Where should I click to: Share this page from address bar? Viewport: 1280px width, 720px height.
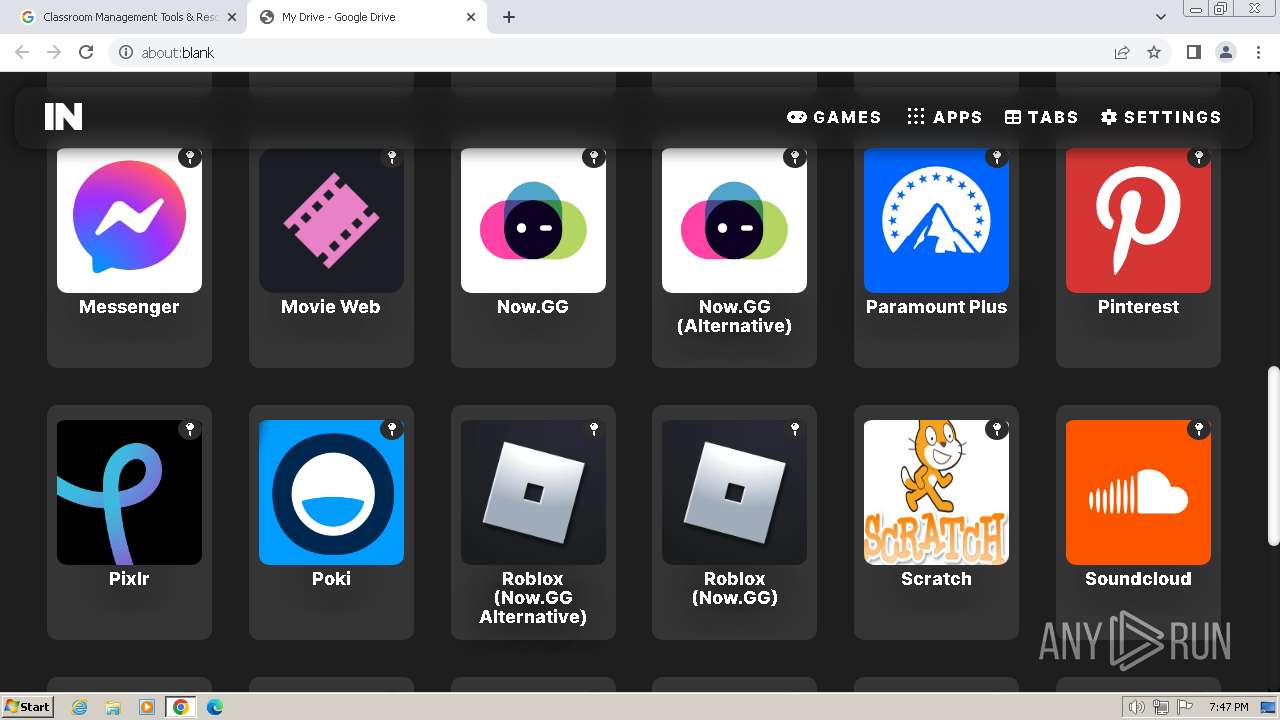pos(1122,52)
